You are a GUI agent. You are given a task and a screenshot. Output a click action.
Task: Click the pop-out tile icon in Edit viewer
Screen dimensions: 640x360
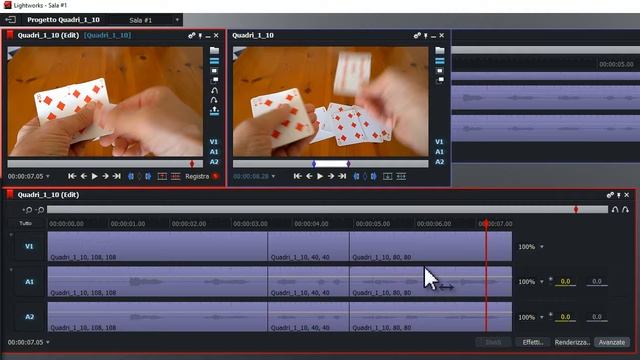[214, 80]
